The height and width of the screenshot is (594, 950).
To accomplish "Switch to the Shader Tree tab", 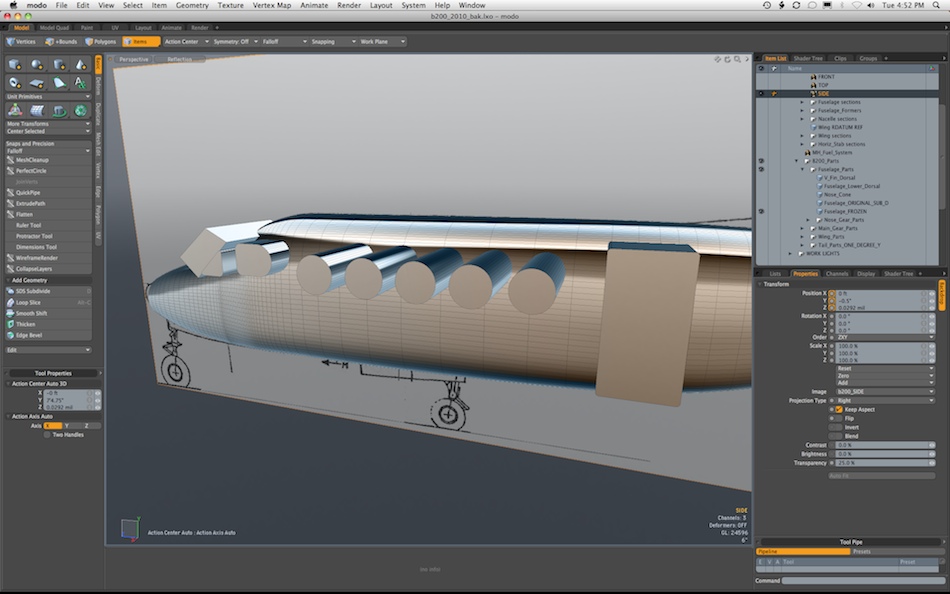I will [808, 58].
